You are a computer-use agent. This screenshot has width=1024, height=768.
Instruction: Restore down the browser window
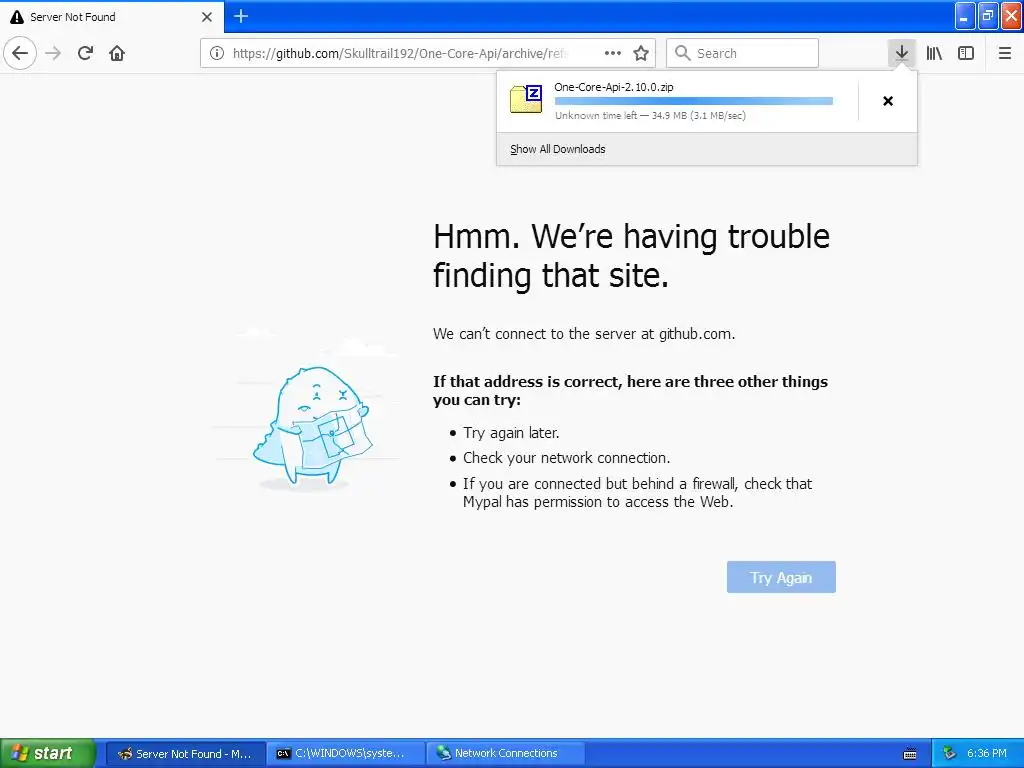(988, 16)
